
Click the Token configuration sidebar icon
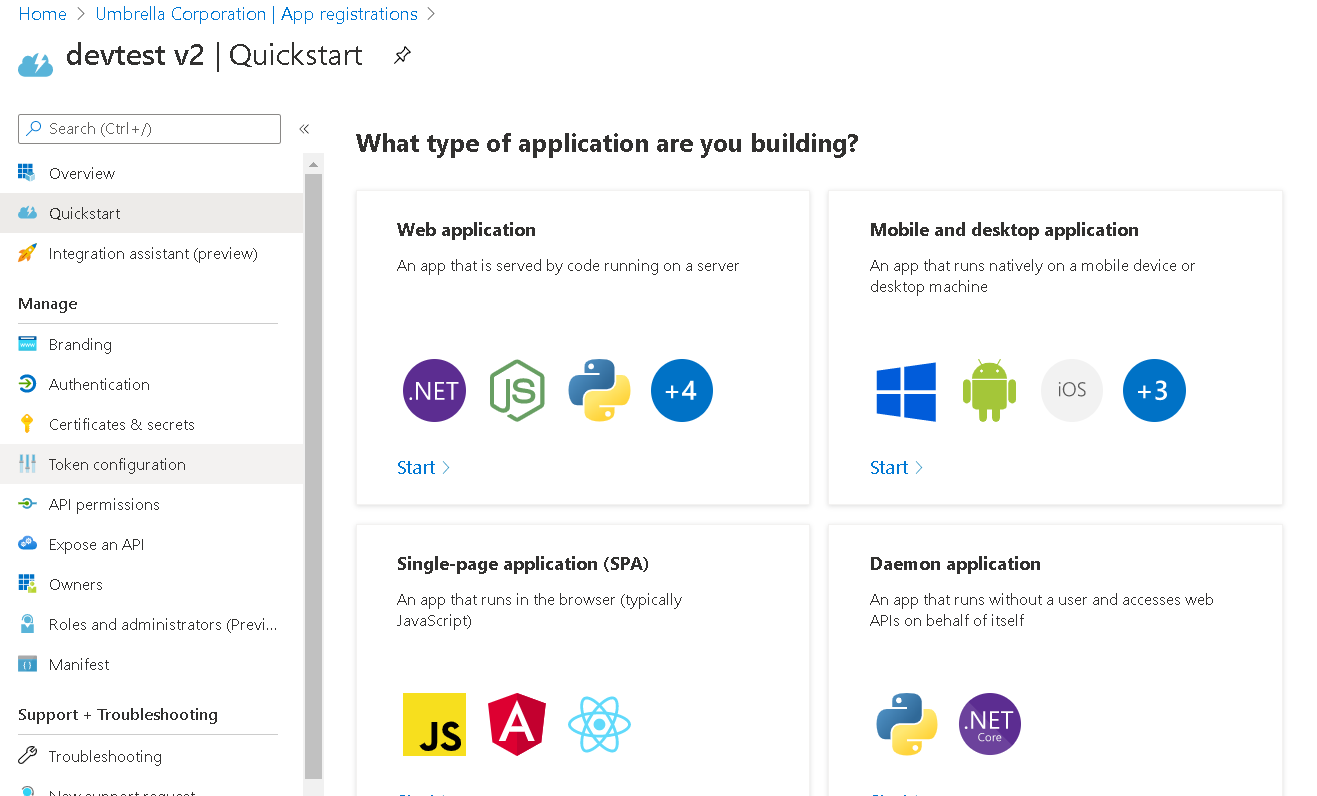[x=27, y=464]
